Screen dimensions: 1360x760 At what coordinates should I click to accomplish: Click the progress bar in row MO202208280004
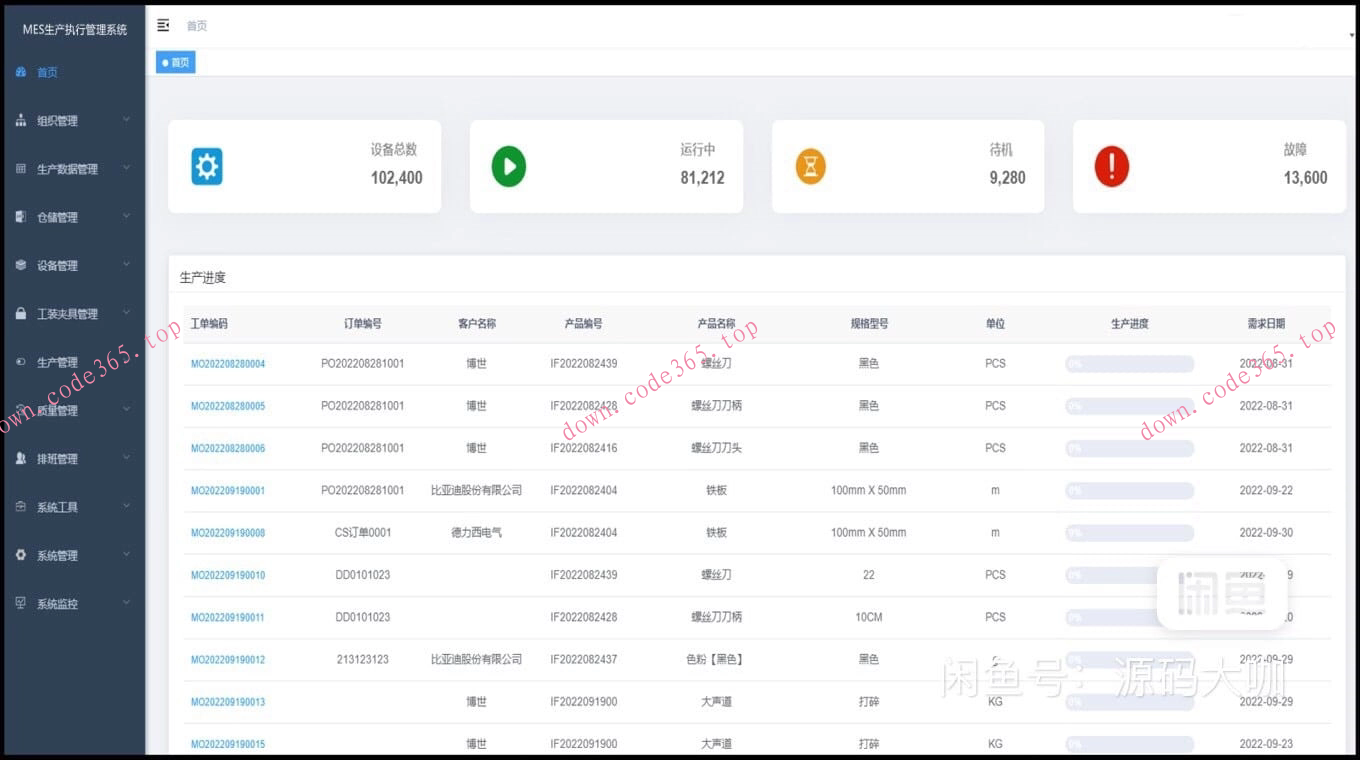(1129, 364)
